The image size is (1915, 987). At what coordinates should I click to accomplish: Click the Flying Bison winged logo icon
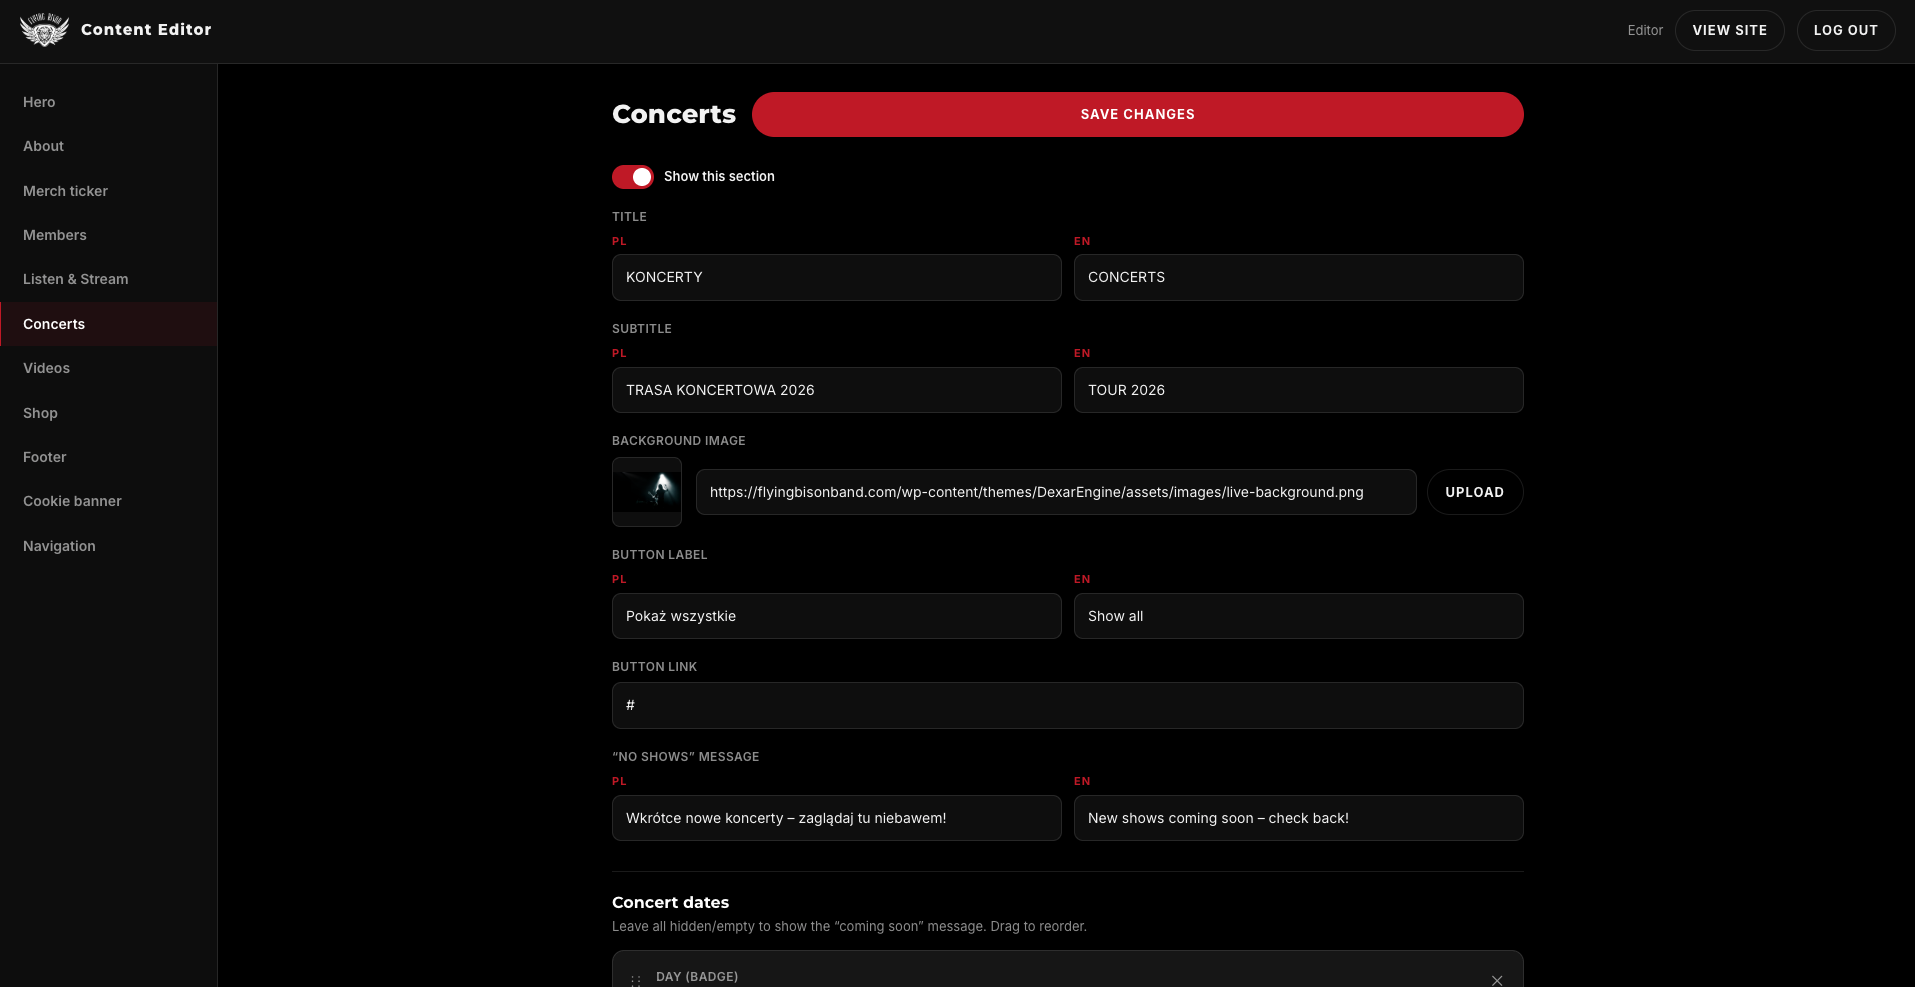[44, 30]
